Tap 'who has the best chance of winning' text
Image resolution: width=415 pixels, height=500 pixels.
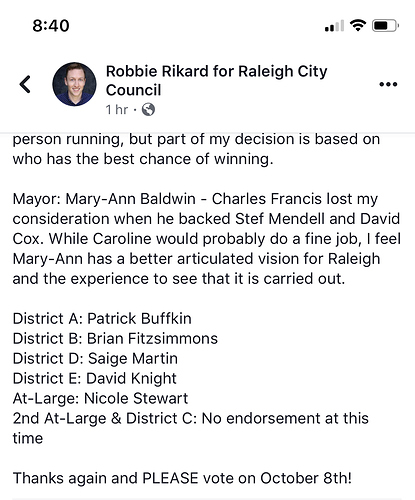[x=143, y=159]
